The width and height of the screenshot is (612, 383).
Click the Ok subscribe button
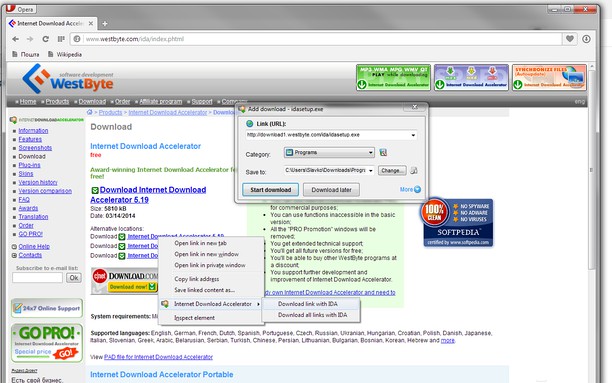(74, 278)
